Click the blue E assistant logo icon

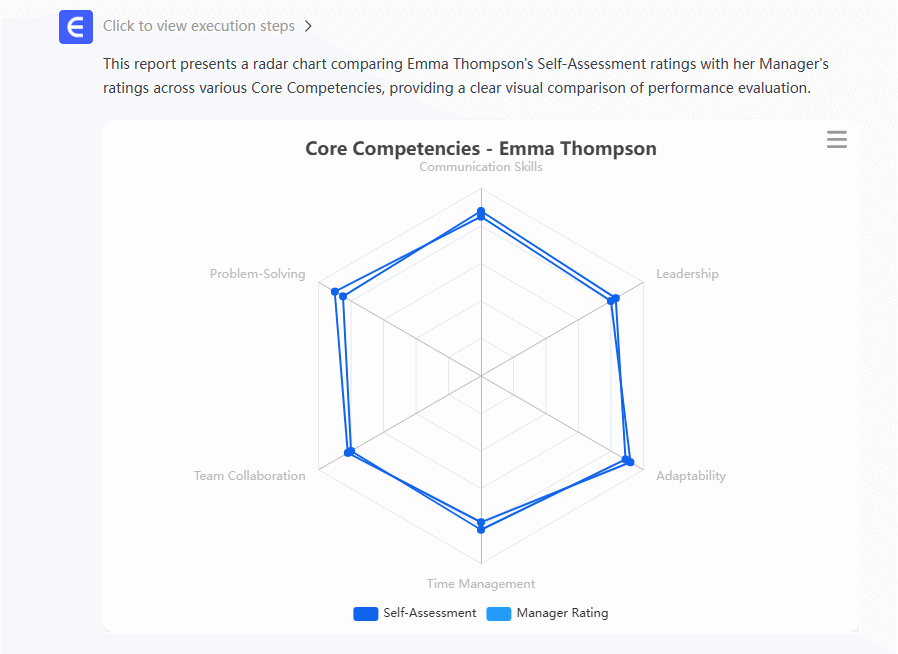[x=76, y=27]
